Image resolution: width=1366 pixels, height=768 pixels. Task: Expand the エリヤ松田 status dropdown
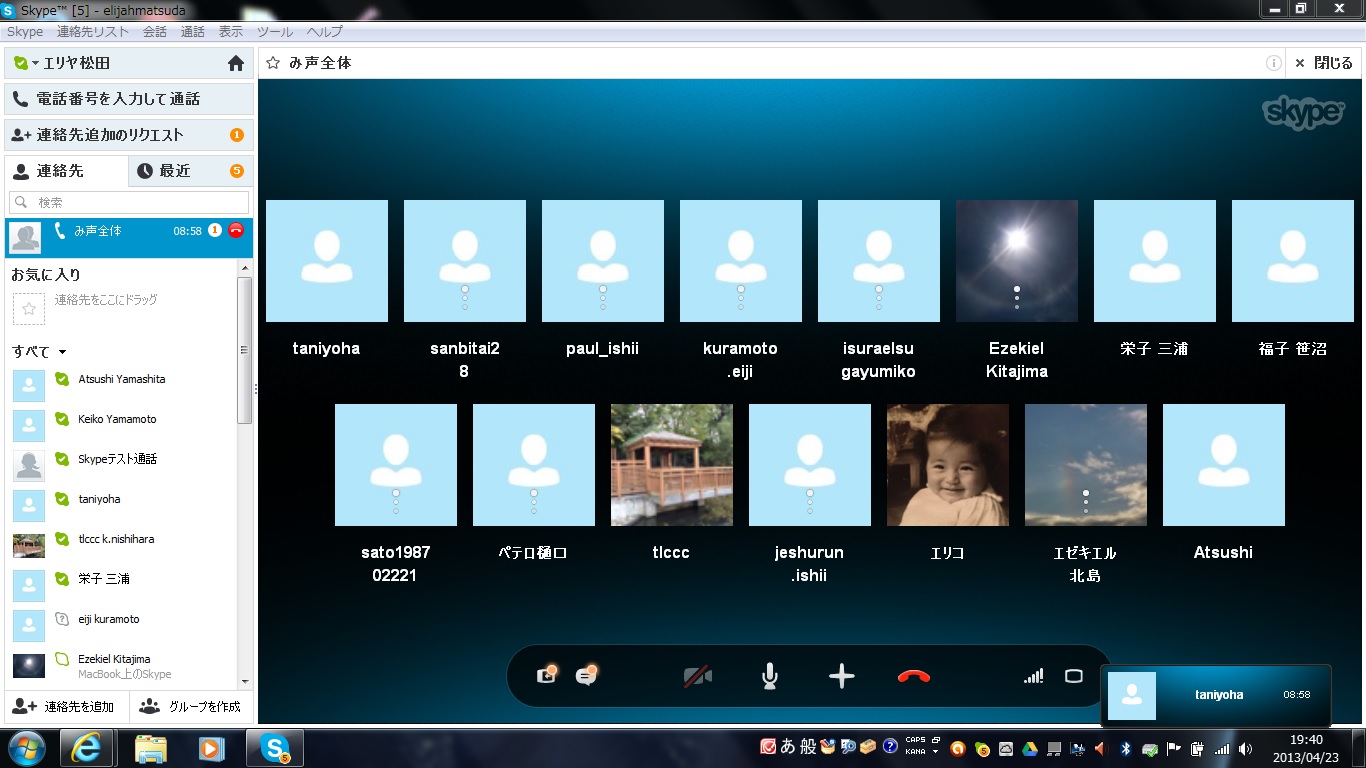coord(35,63)
